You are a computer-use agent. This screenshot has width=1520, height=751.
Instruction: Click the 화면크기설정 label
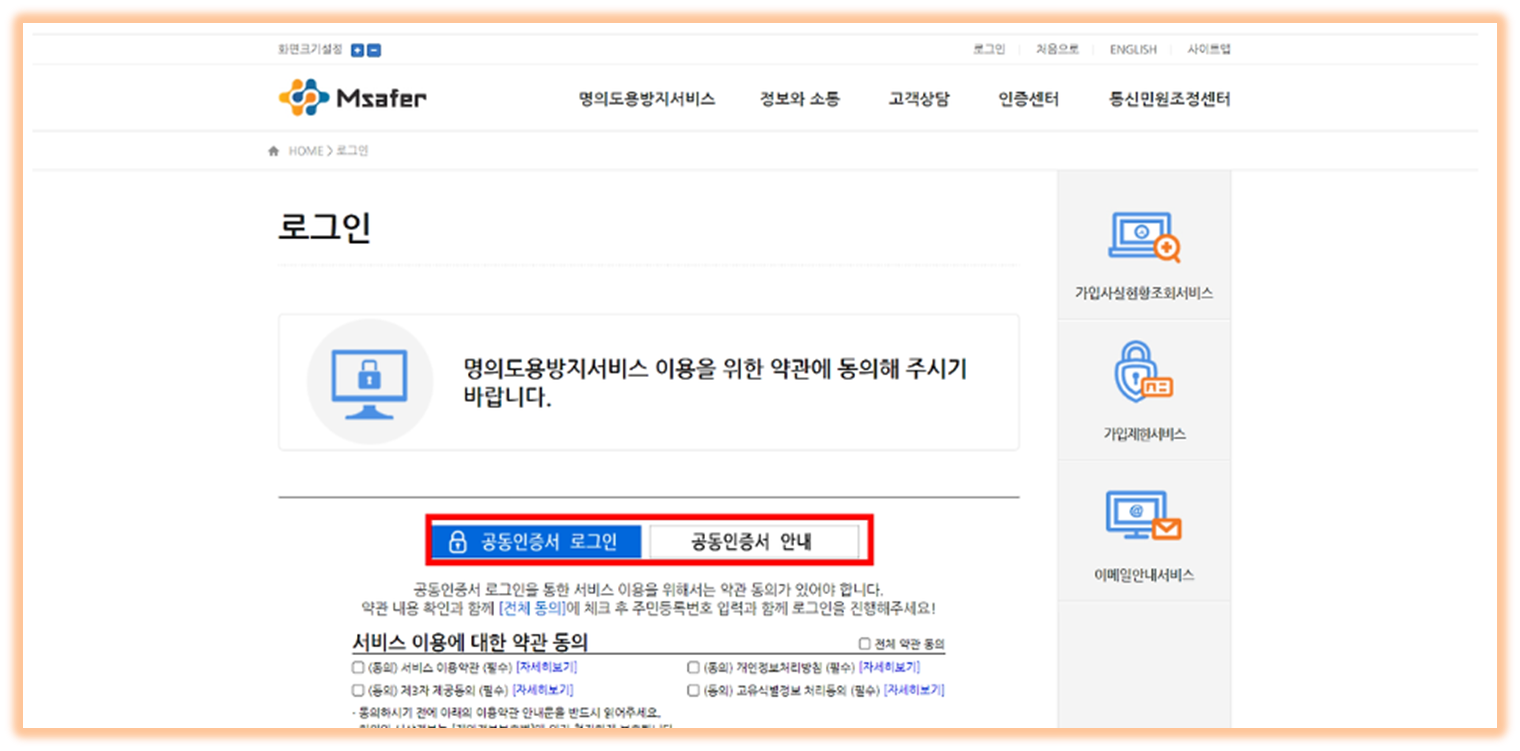click(x=310, y=49)
